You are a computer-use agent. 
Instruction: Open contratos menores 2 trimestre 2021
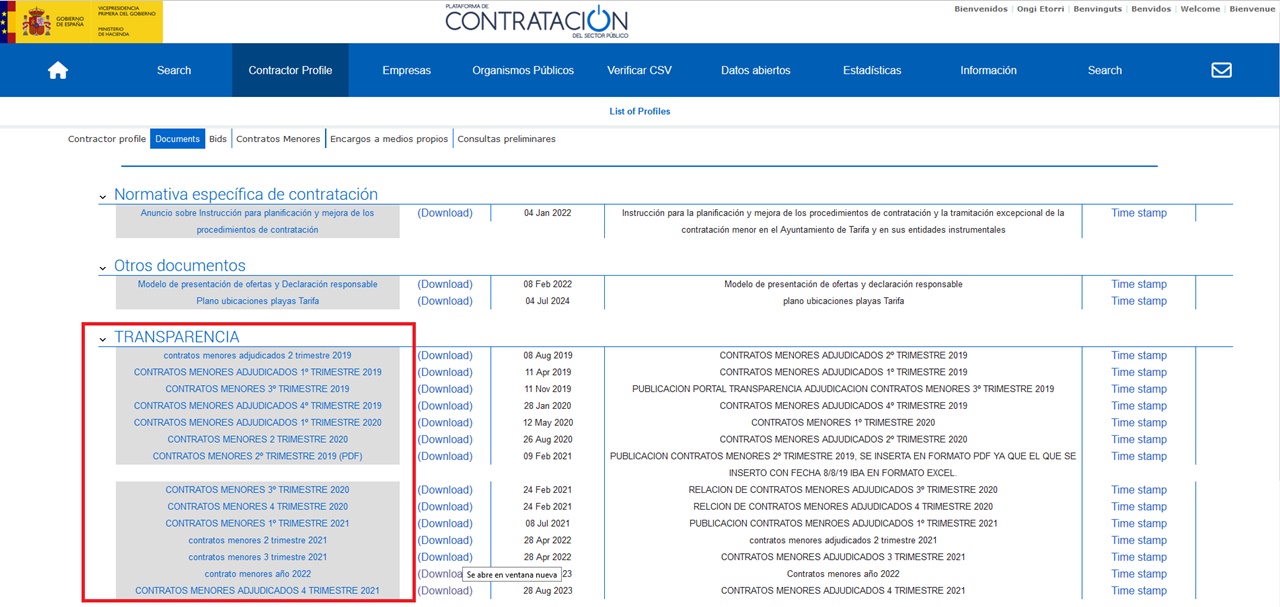(257, 540)
